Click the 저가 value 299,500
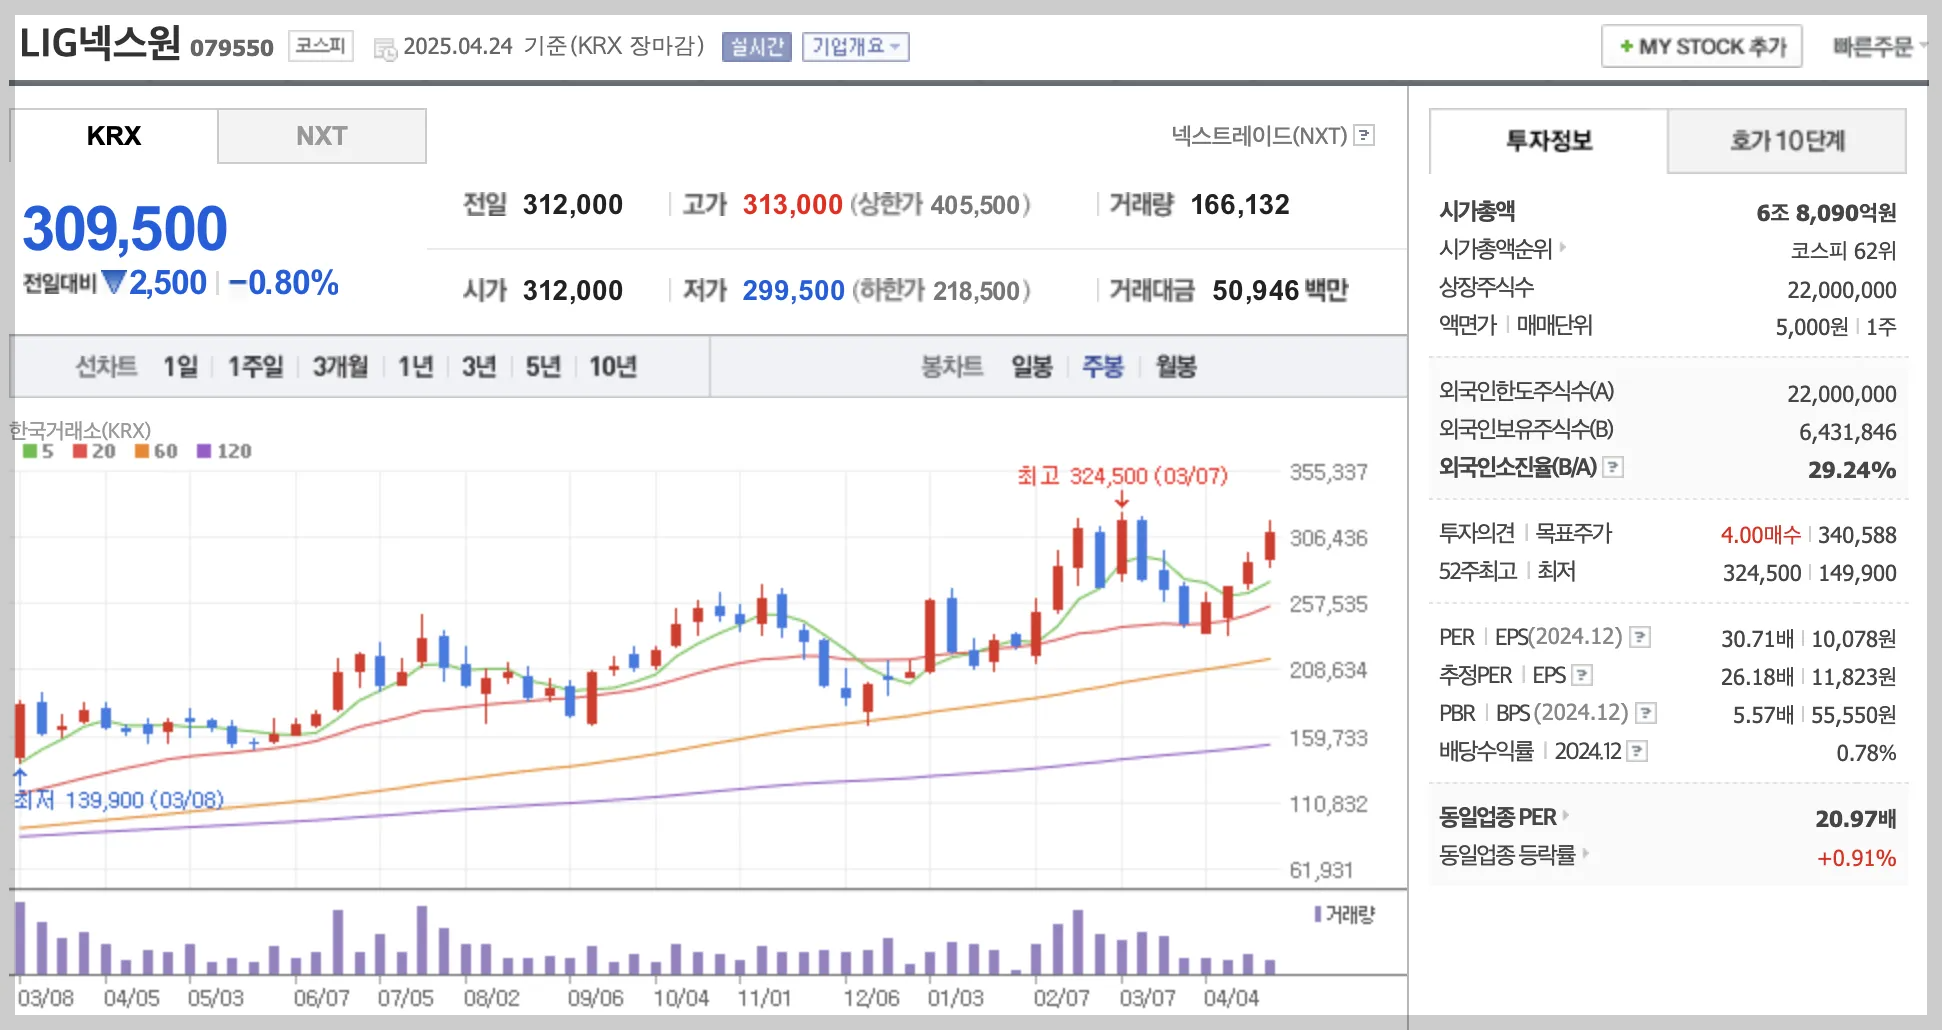 click(794, 291)
